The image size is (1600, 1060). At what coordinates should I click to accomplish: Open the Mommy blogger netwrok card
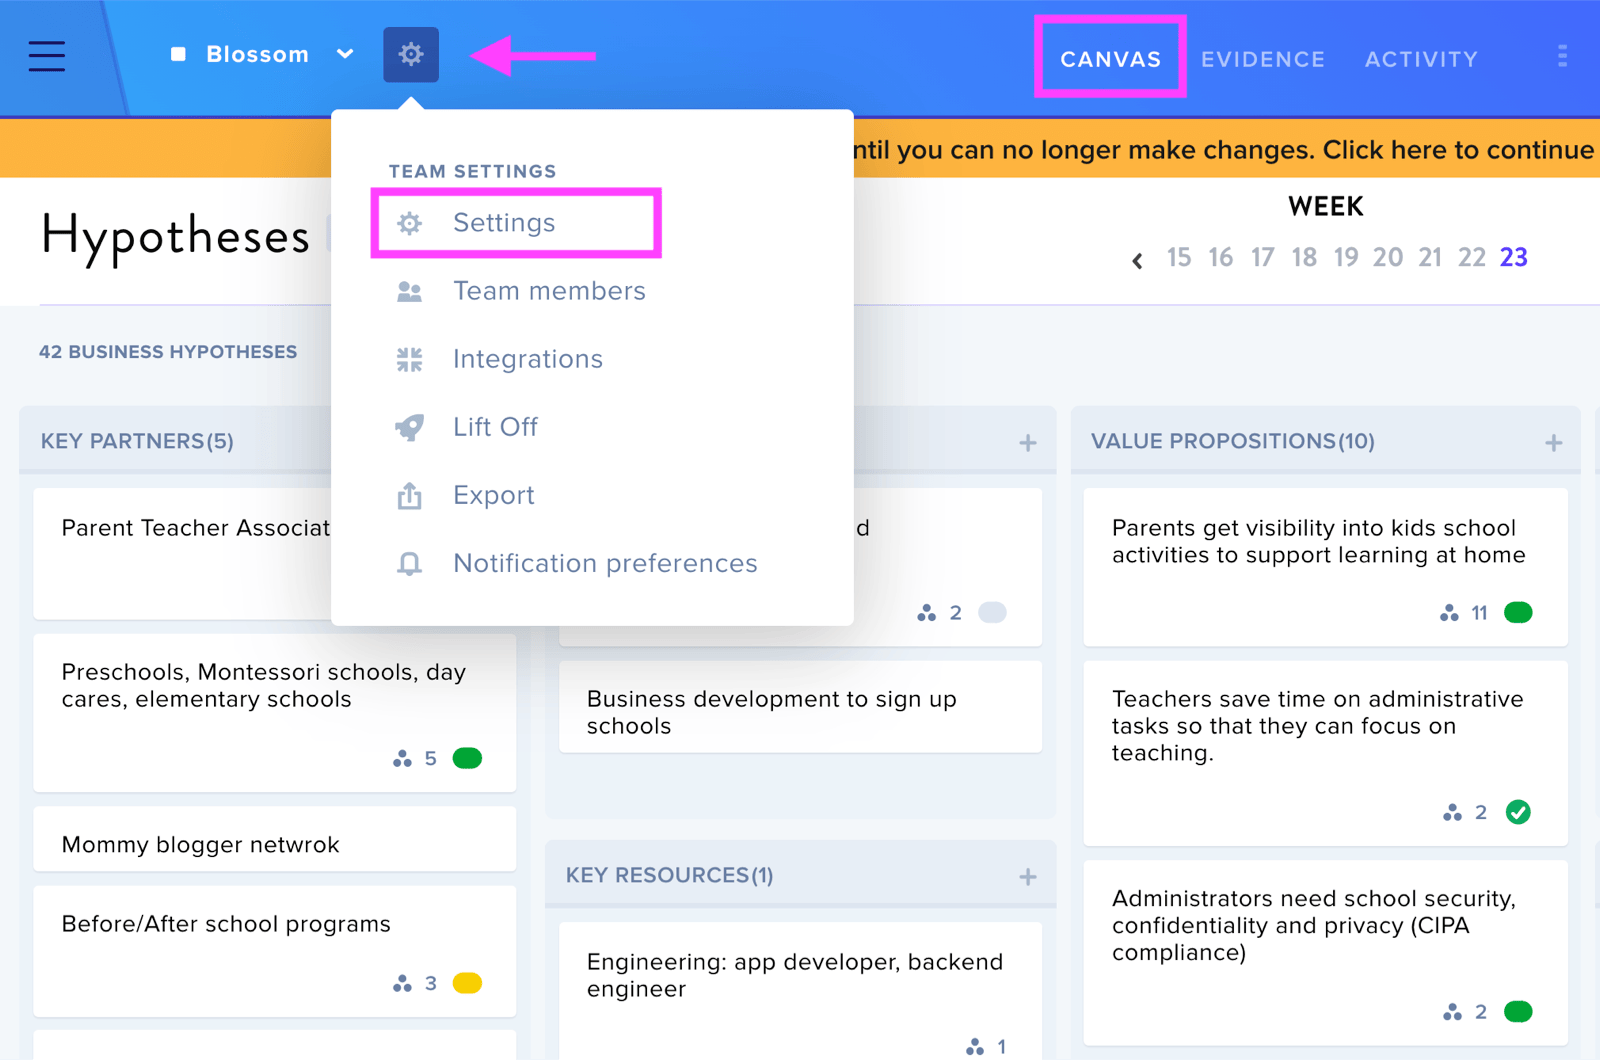(x=275, y=840)
